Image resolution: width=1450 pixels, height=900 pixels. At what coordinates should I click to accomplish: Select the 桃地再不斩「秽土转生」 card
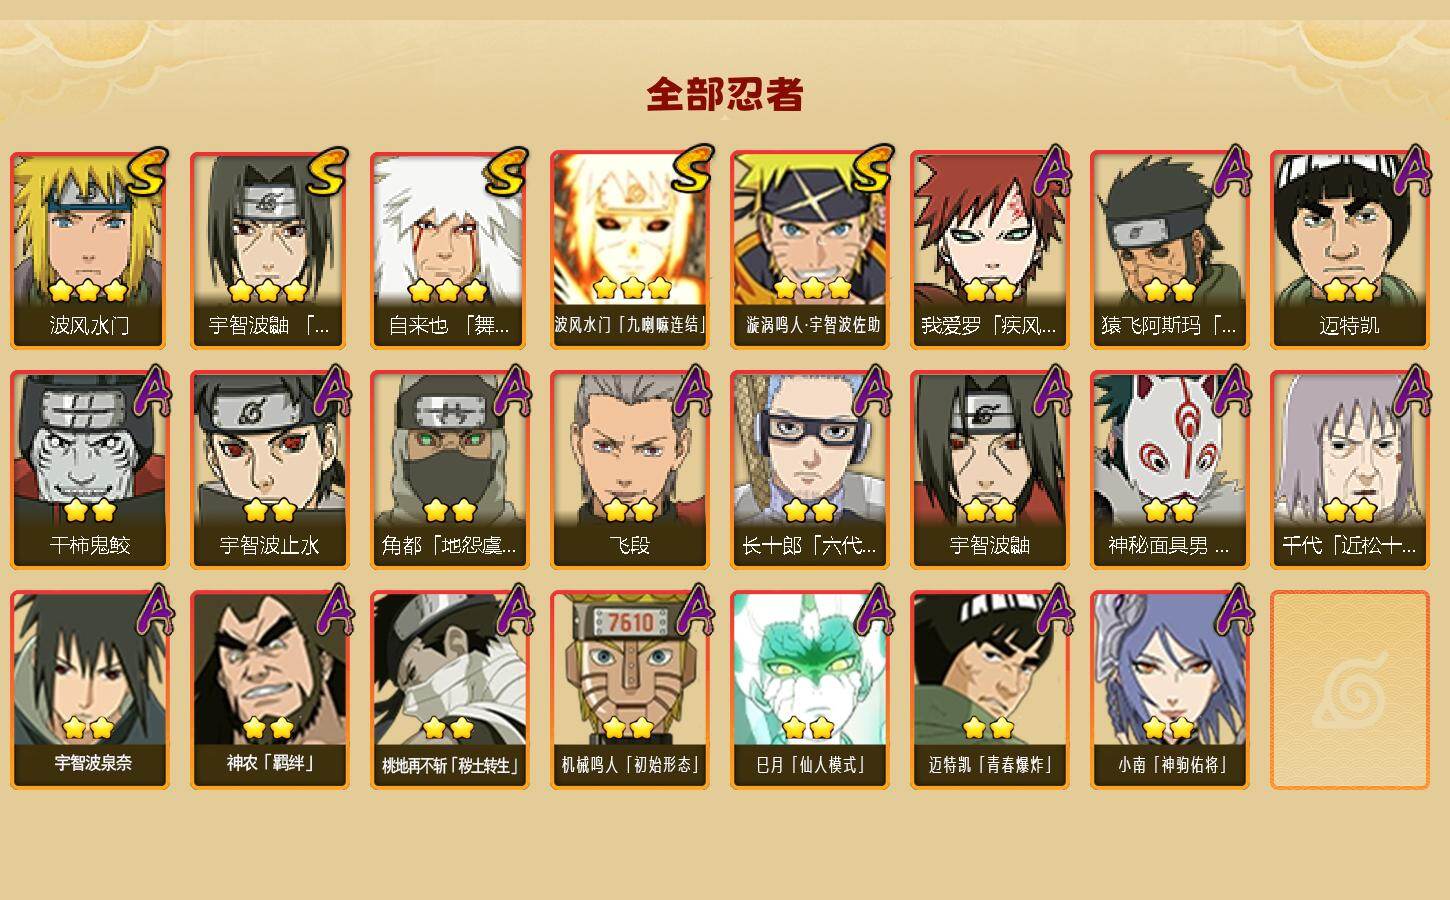point(450,690)
